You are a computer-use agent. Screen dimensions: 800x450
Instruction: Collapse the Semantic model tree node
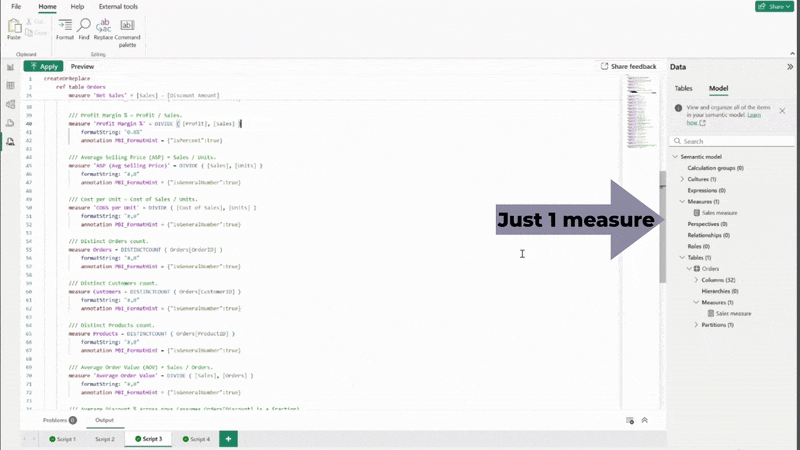coord(673,157)
